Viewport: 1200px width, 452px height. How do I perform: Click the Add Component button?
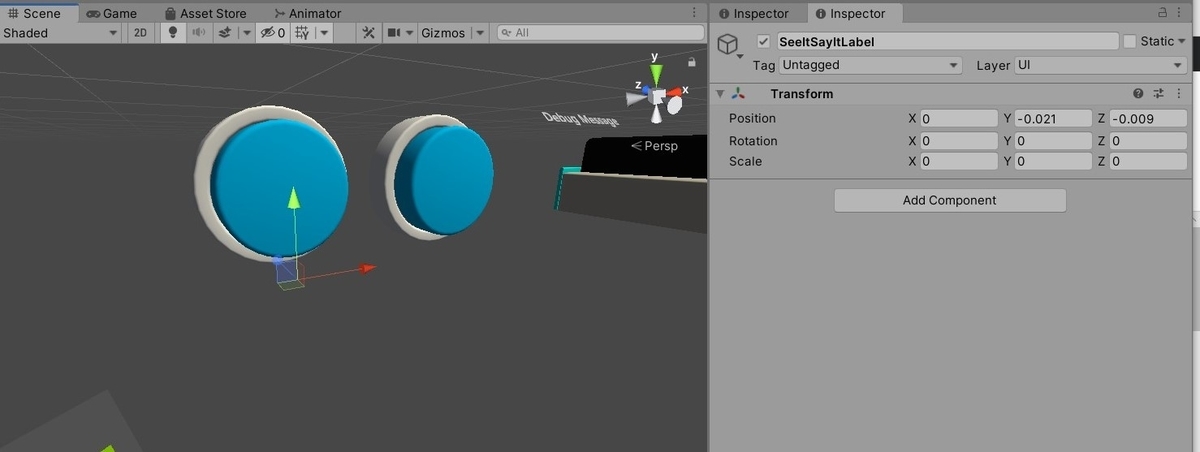[x=950, y=200]
